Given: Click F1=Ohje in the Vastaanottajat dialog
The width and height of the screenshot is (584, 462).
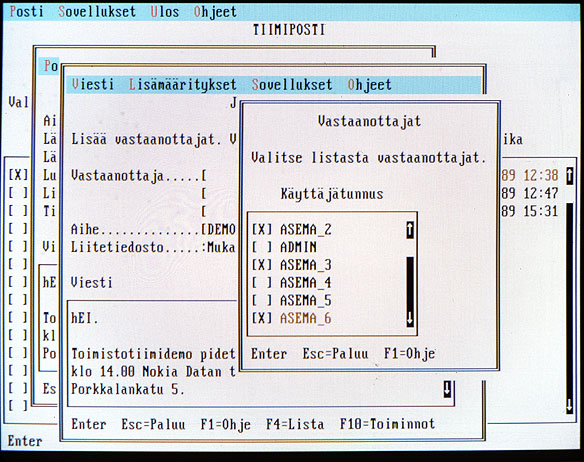Looking at the screenshot, I should click(x=410, y=354).
